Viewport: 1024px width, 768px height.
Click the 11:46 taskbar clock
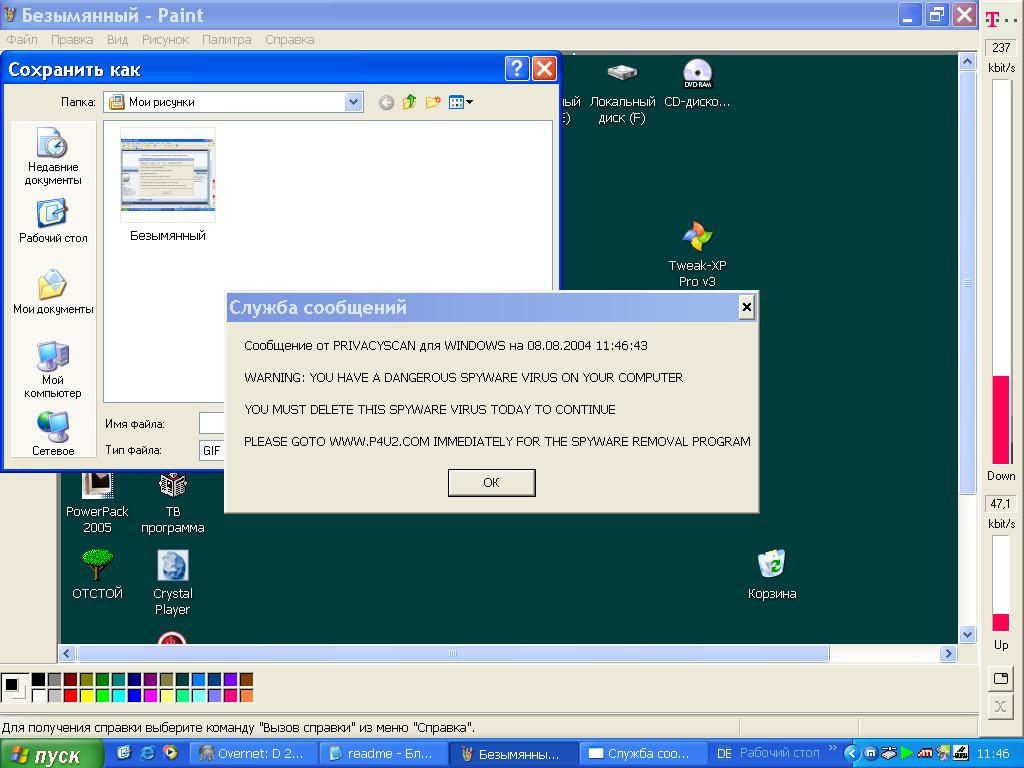point(993,754)
